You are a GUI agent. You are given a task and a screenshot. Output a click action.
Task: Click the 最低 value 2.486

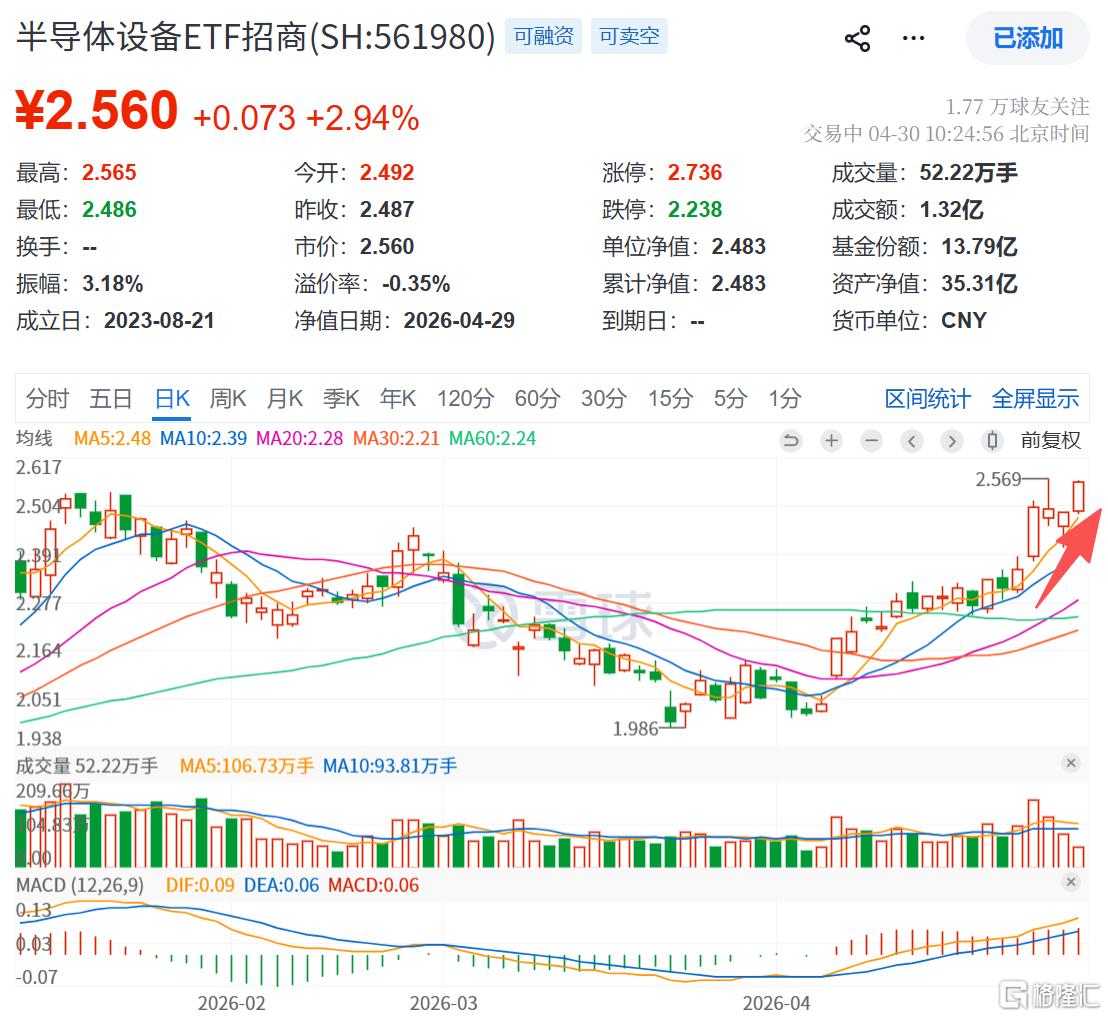pos(109,210)
